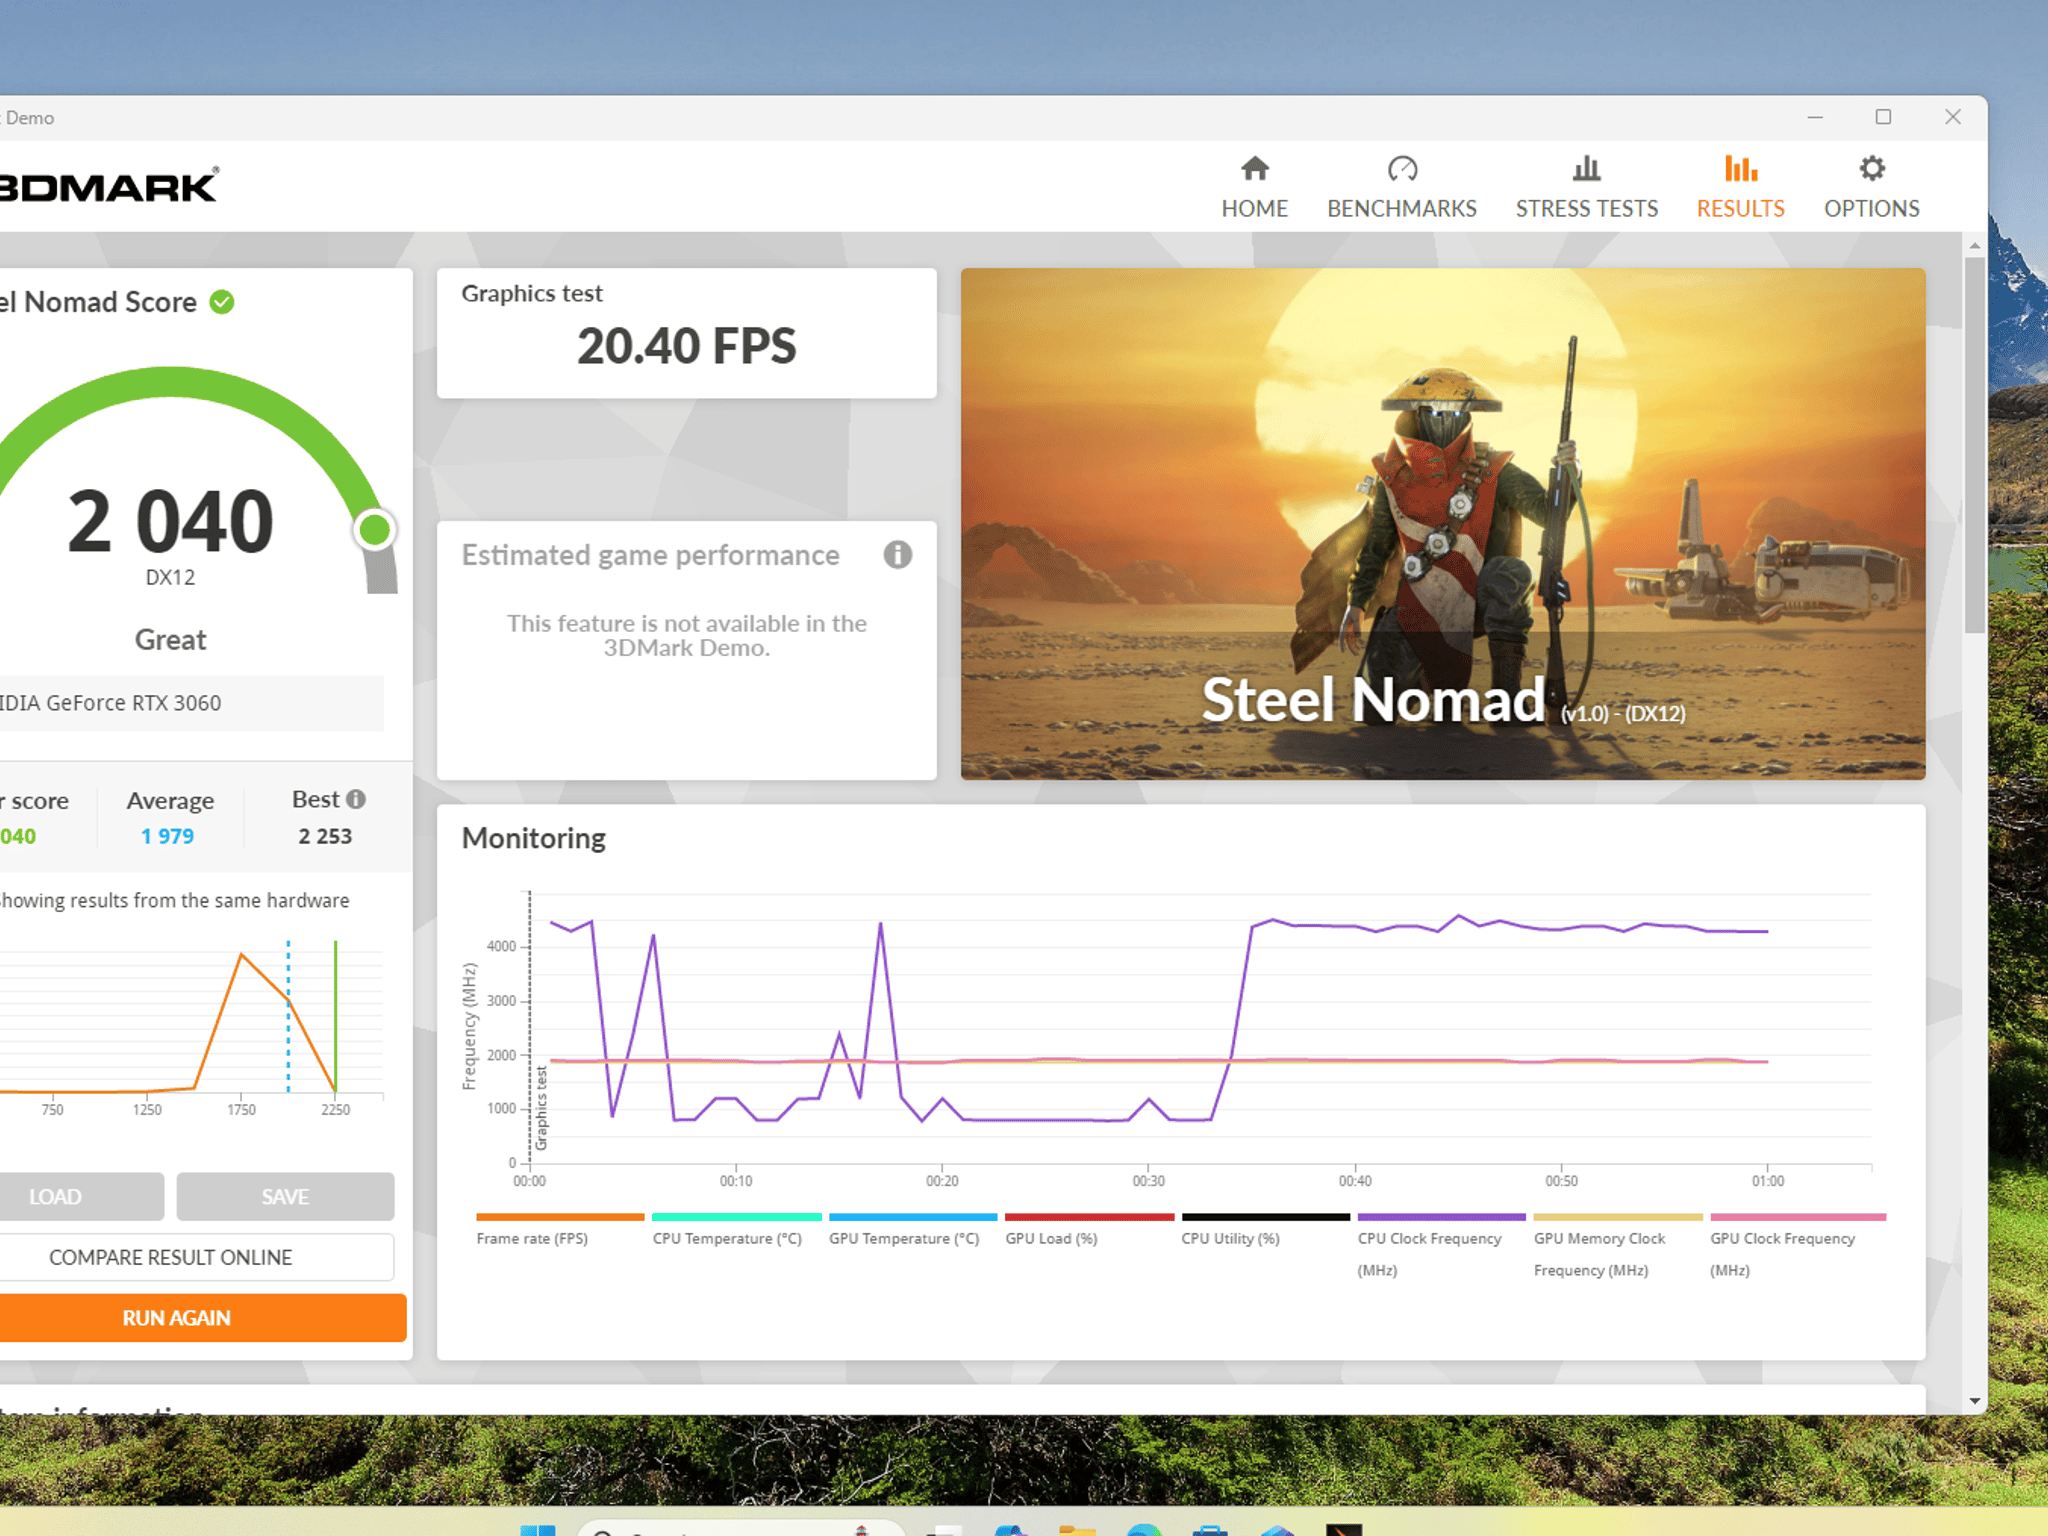This screenshot has height=1536, width=2048.
Task: Click the Steel Nomad benchmark image
Action: [x=1442, y=523]
